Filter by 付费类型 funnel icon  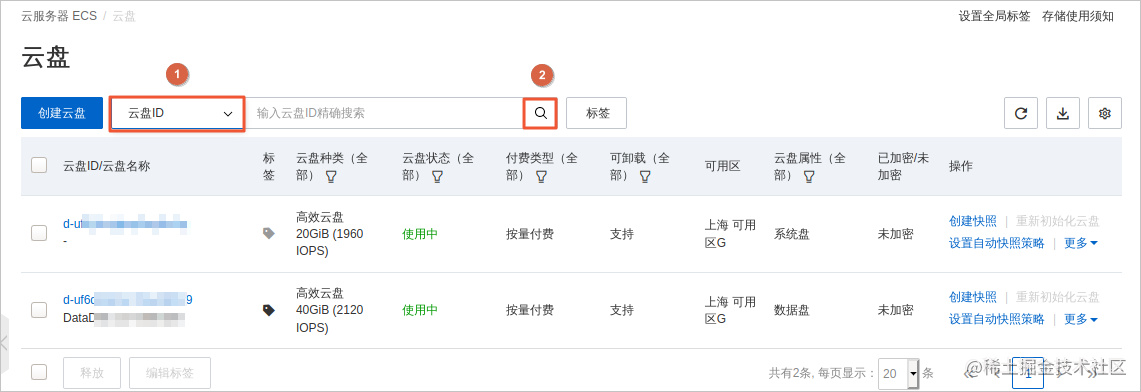[541, 177]
